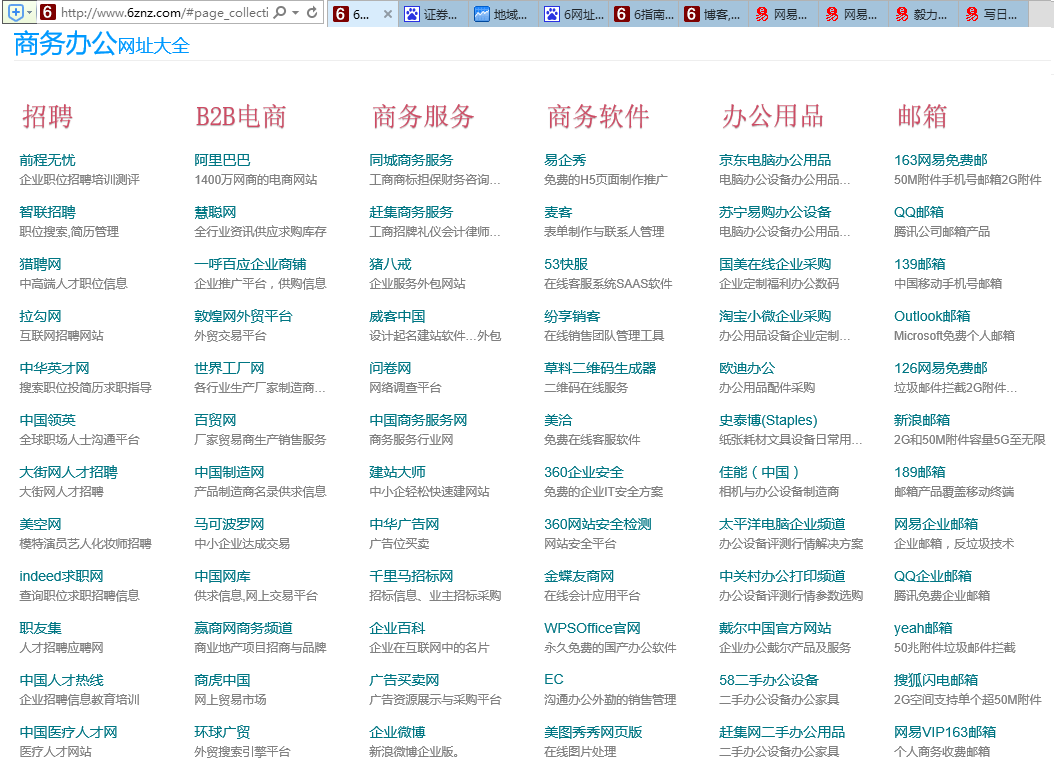The width and height of the screenshot is (1054, 778).
Task: Open the EC link
Action: pyautogui.click(x=554, y=680)
